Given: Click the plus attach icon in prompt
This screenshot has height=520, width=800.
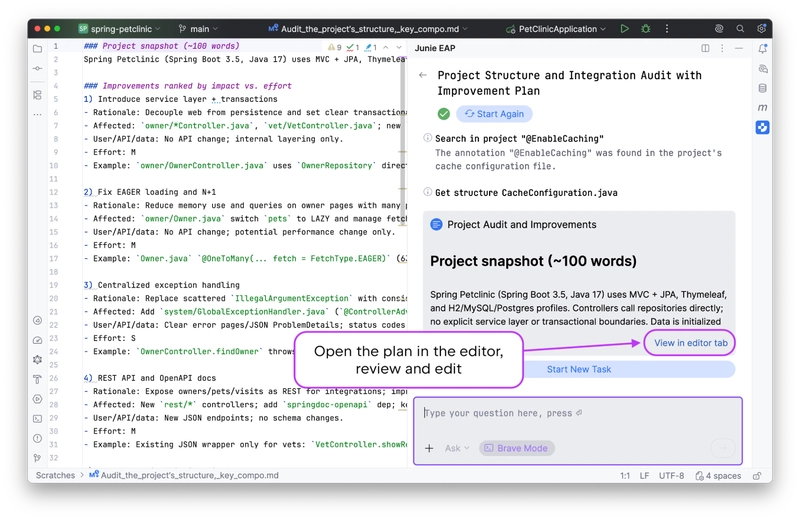Looking at the screenshot, I should click(x=429, y=448).
